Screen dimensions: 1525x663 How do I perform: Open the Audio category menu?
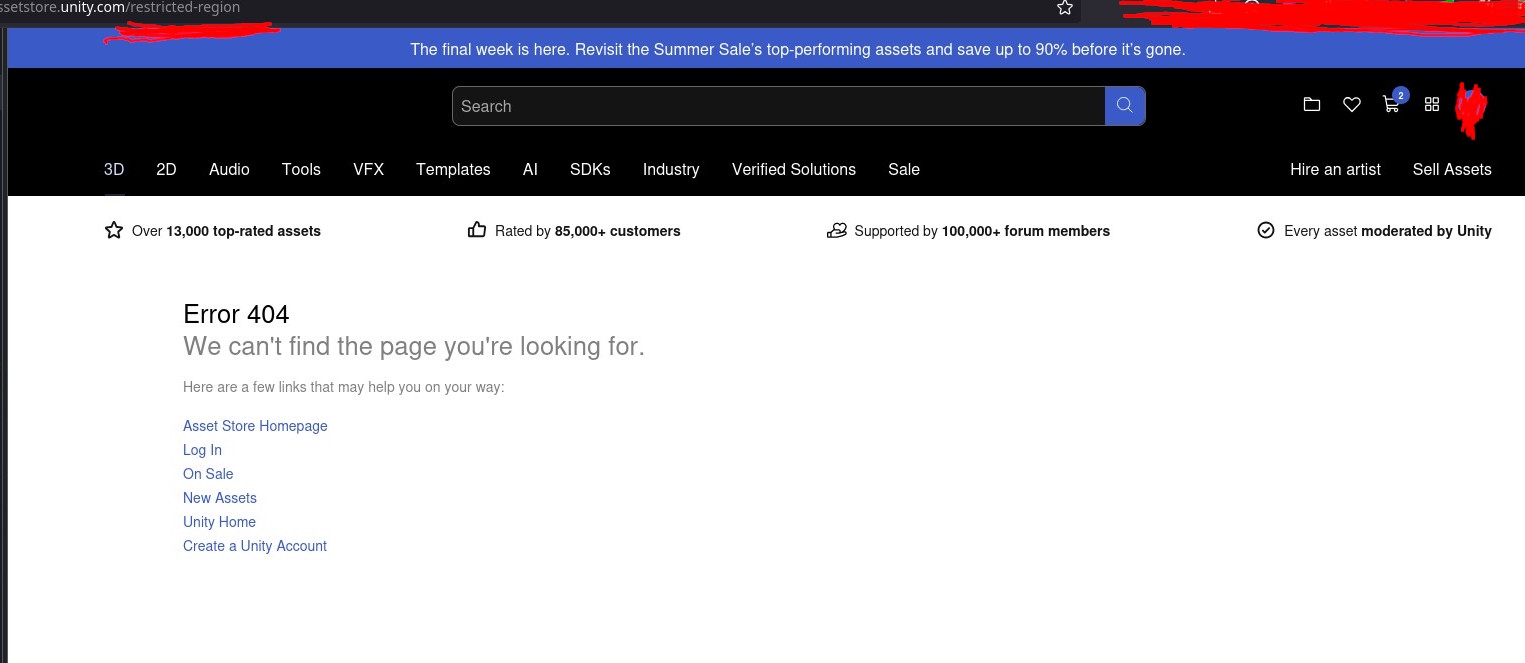[229, 169]
